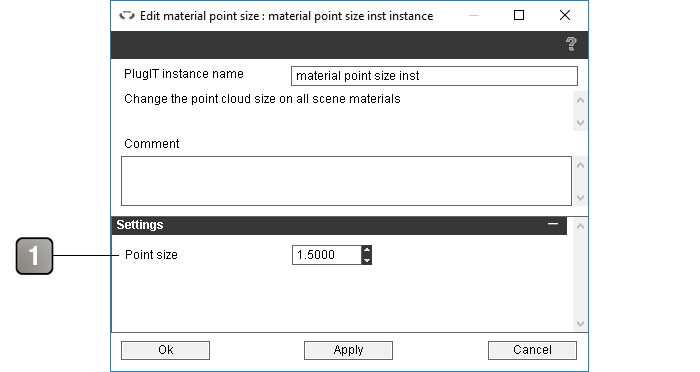700x372 pixels.
Task: Click Comment box scroll up arrow
Action: coord(580,166)
